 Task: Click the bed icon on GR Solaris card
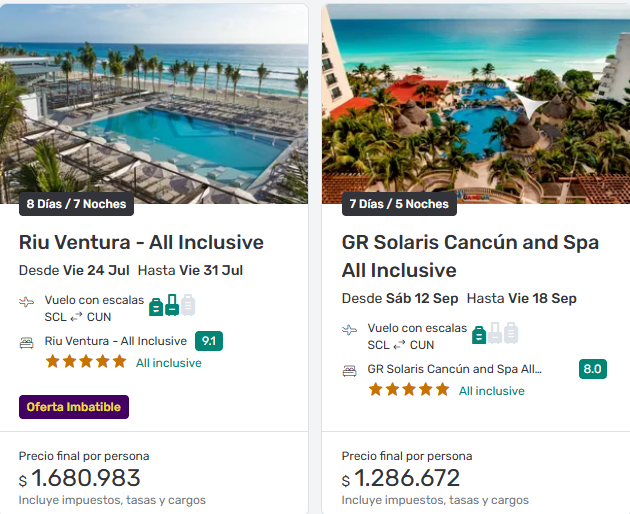(x=350, y=370)
